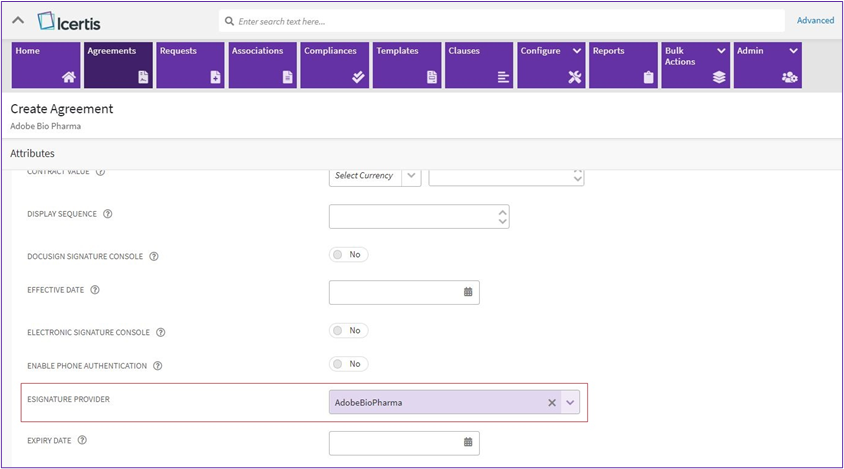Screen dimensions: 844x469
Task: Click the Advanced search link
Action: click(x=815, y=20)
